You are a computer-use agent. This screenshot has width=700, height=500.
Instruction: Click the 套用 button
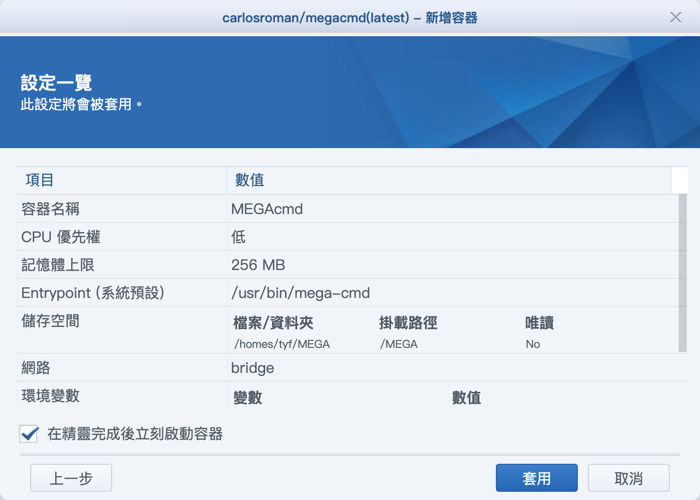coord(537,478)
